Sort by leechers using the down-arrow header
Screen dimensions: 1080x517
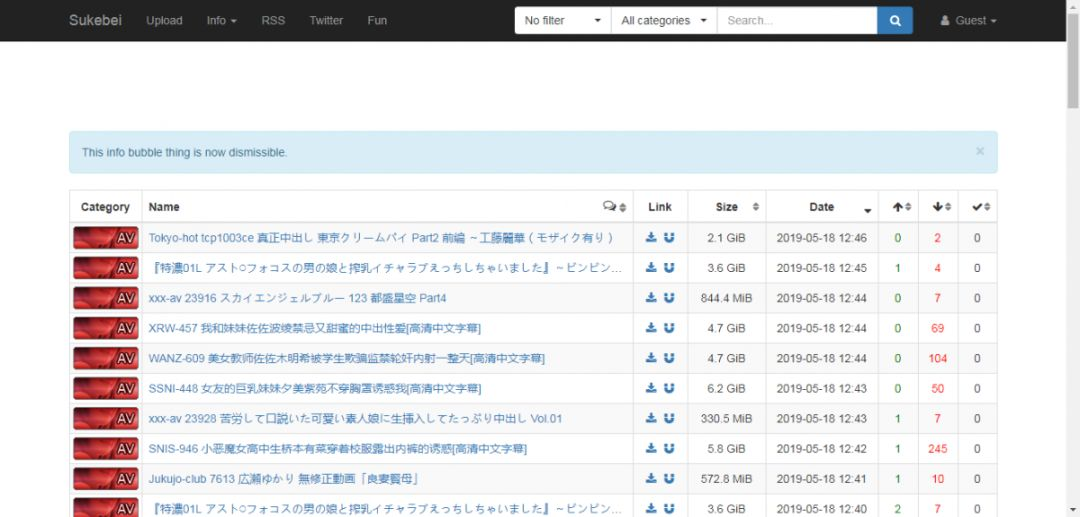point(941,207)
